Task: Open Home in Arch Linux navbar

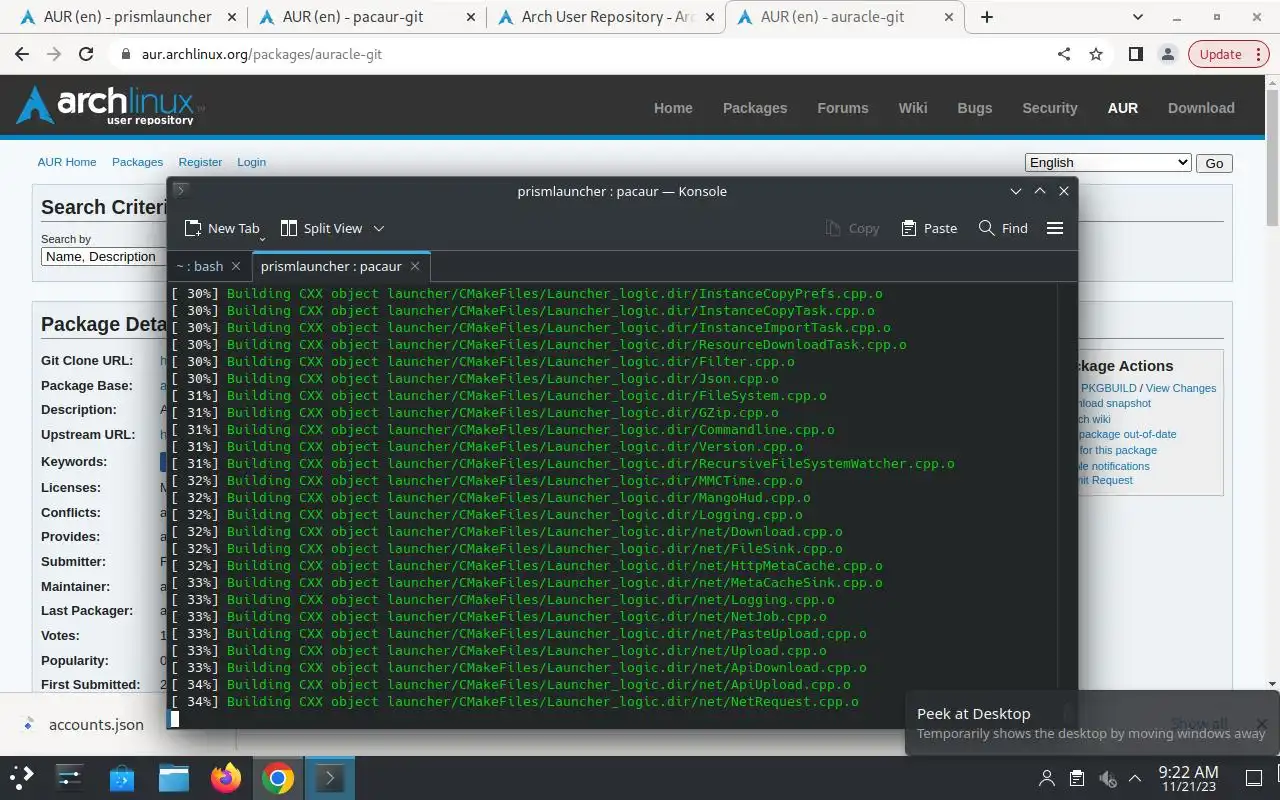Action: pyautogui.click(x=673, y=108)
